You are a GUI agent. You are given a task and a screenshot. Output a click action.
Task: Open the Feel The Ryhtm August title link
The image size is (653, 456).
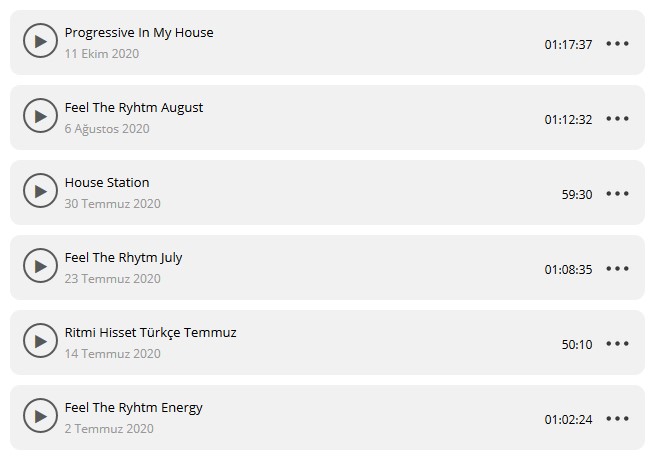click(x=134, y=108)
